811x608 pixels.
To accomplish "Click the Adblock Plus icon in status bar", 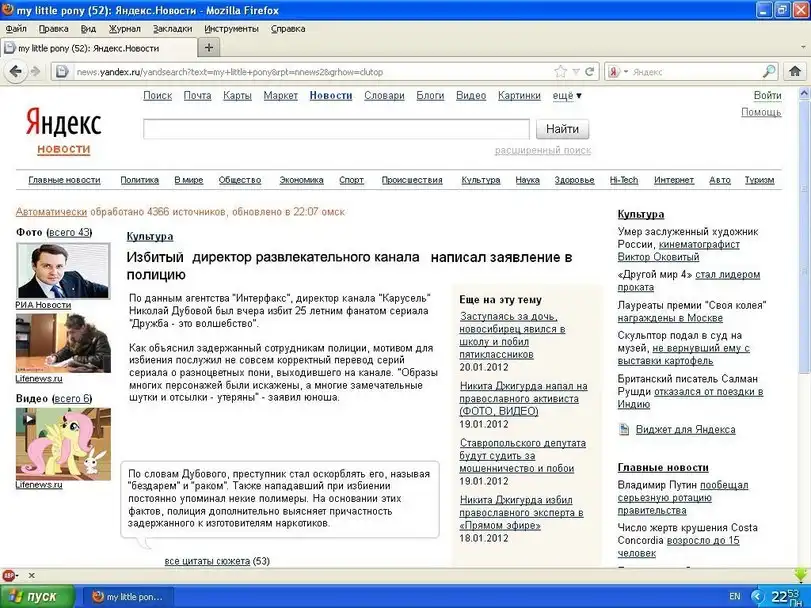I will tap(9, 575).
